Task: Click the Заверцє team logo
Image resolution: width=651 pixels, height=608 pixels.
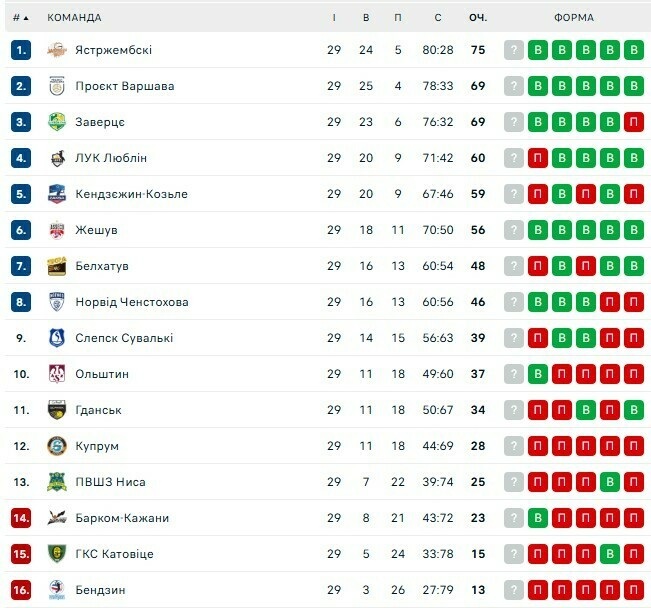Action: 57,122
